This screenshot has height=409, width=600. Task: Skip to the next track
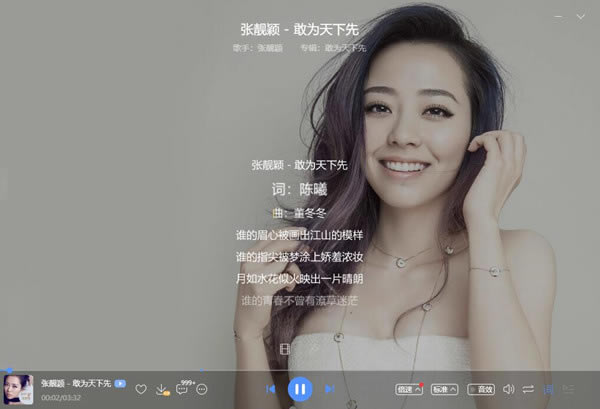329,389
